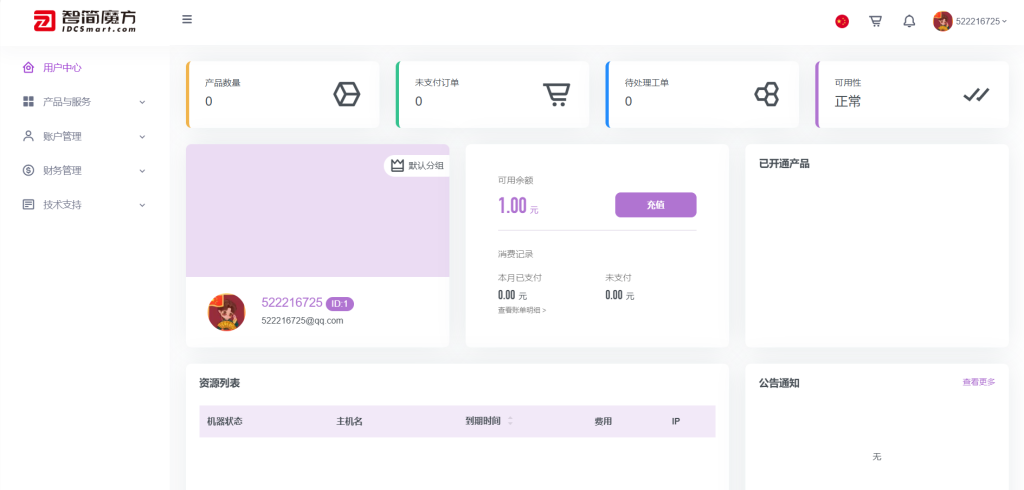Click the purple username 522216725

[292, 302]
